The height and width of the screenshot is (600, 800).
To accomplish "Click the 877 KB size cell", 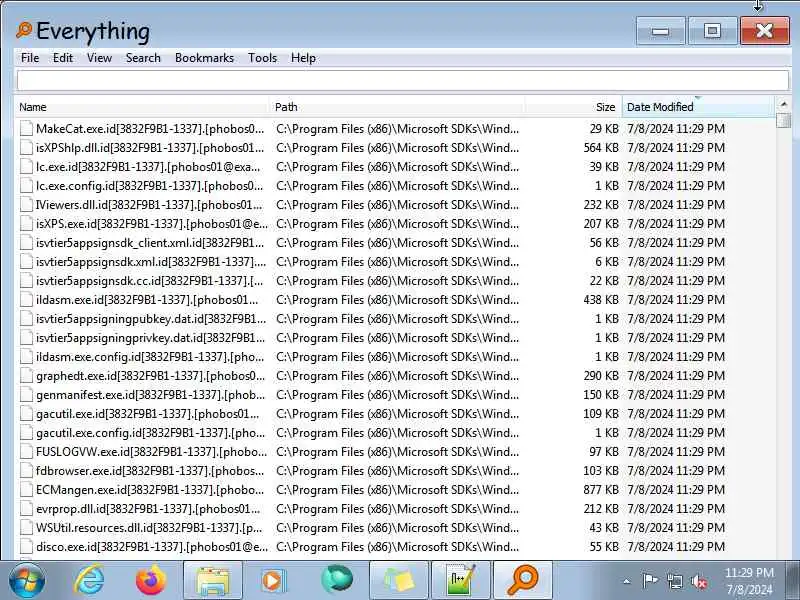I will point(601,490).
